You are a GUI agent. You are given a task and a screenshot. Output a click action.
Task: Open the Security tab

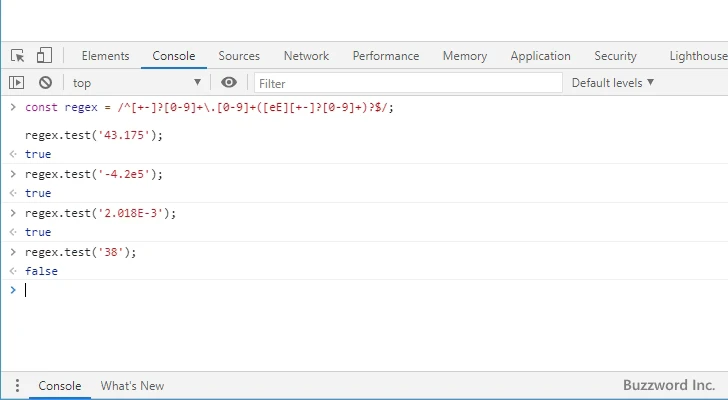coord(615,56)
